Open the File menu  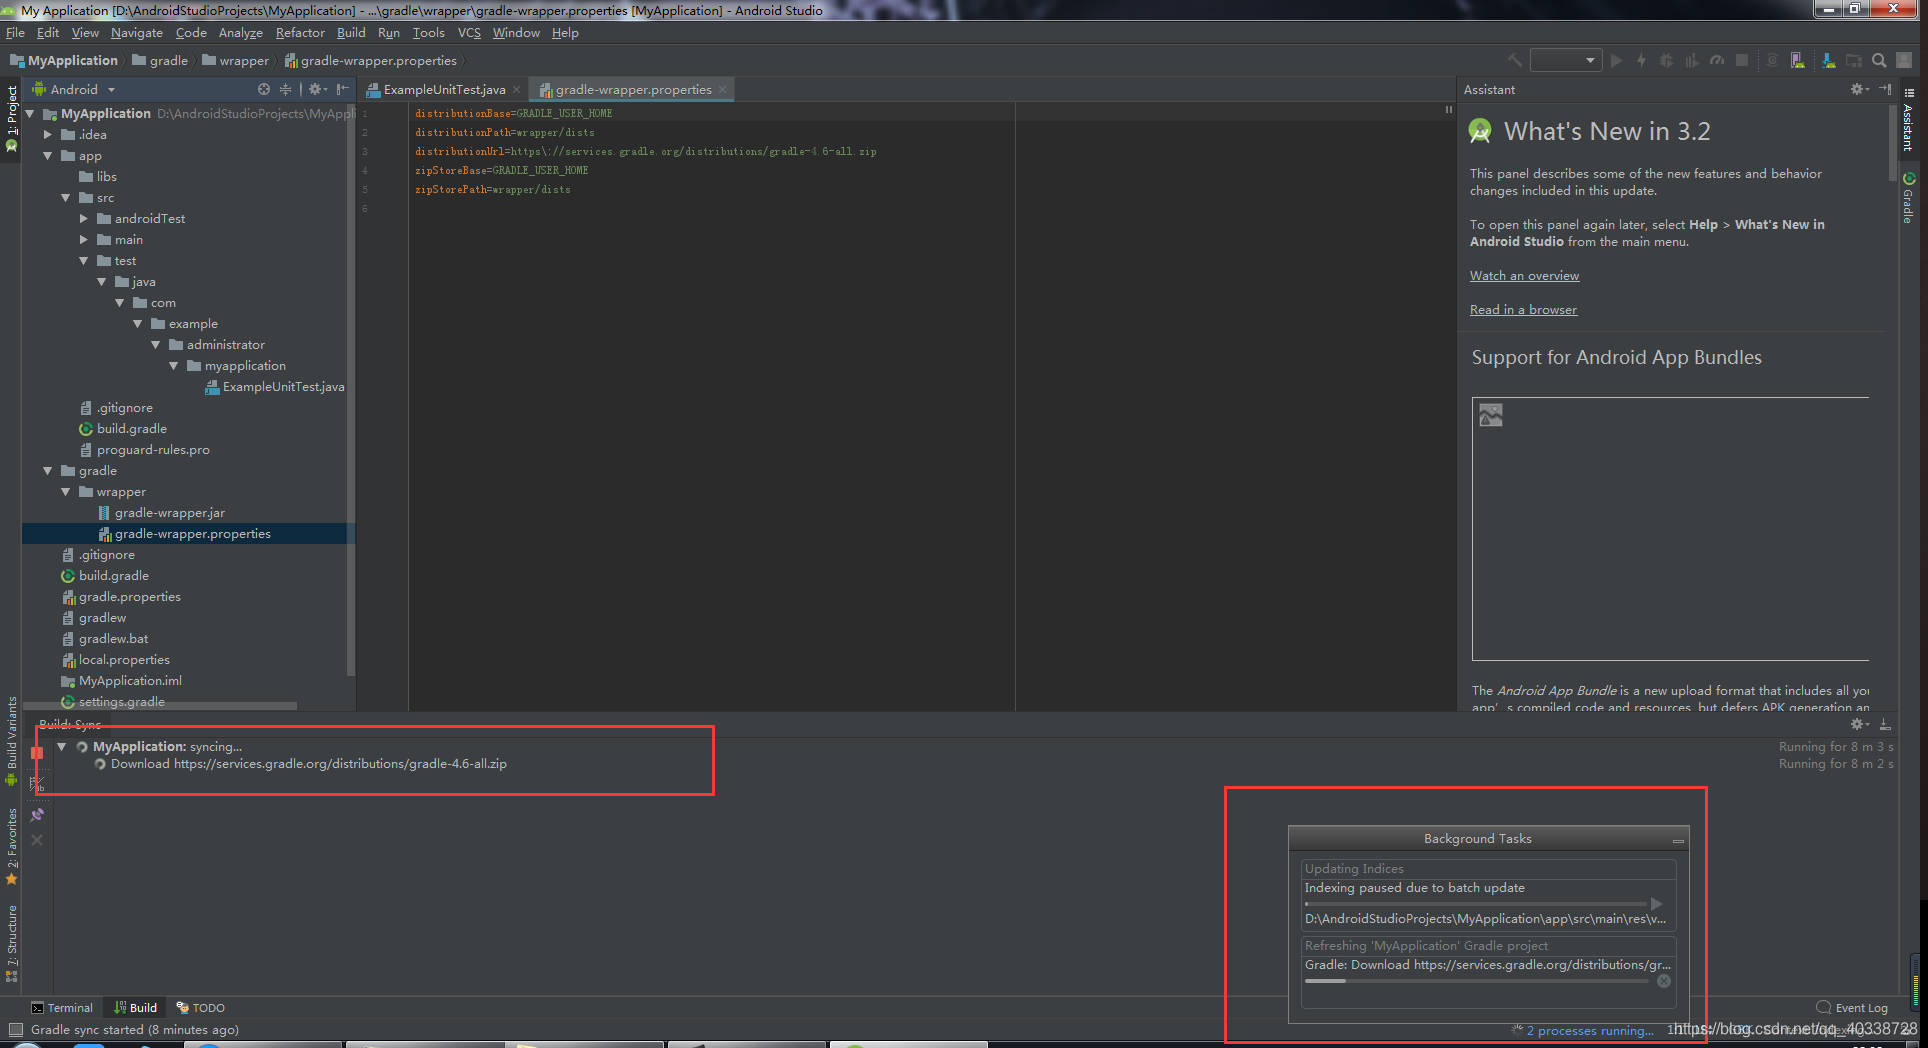15,33
